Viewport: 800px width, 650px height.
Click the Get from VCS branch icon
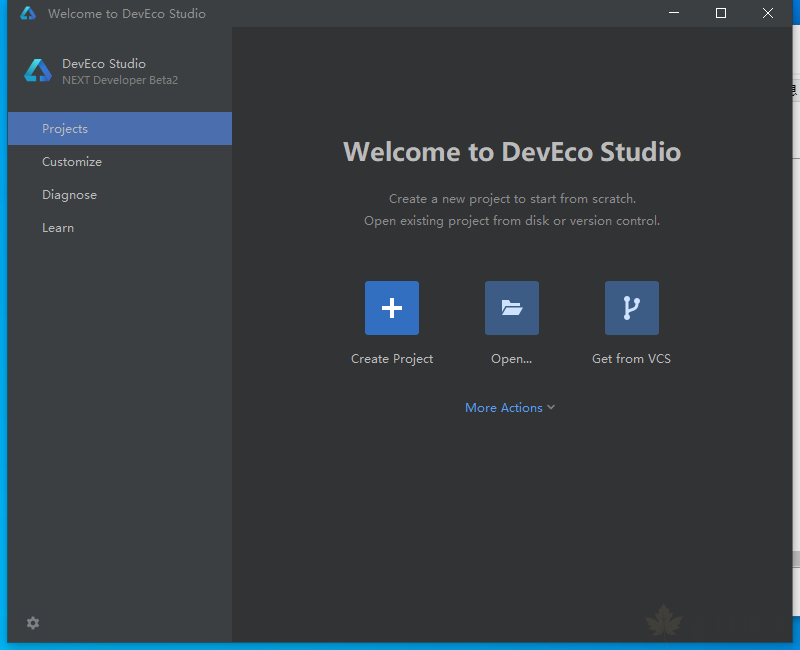(631, 308)
